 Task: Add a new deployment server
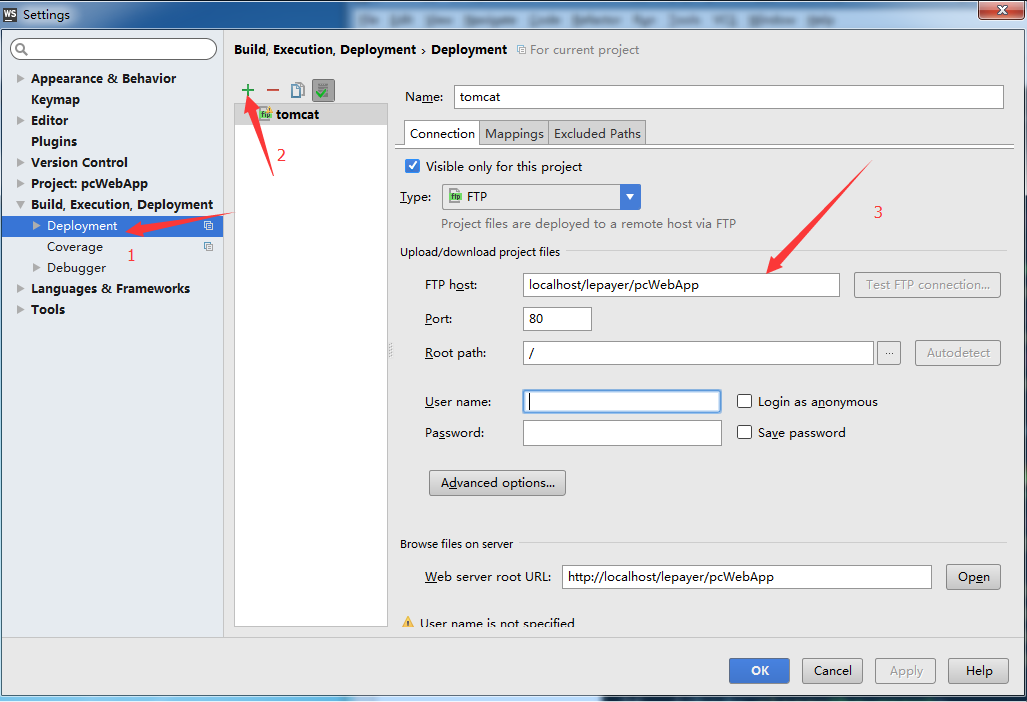(248, 90)
